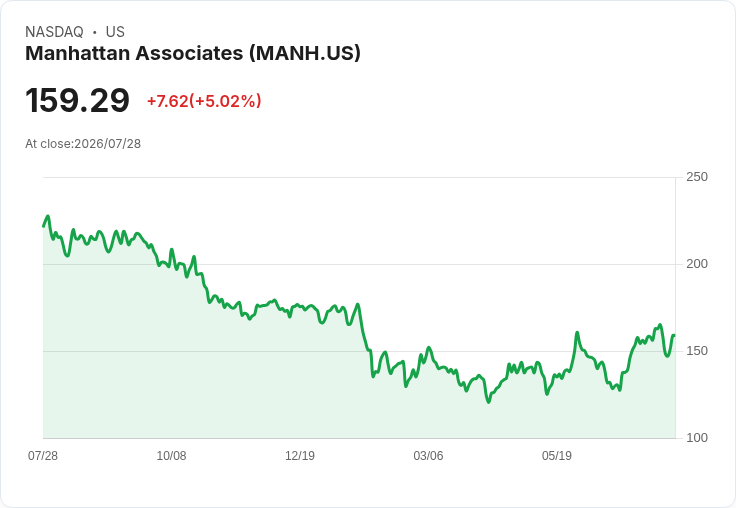The height and width of the screenshot is (508, 736).
Task: Click the 100 y-axis price label
Action: click(697, 438)
